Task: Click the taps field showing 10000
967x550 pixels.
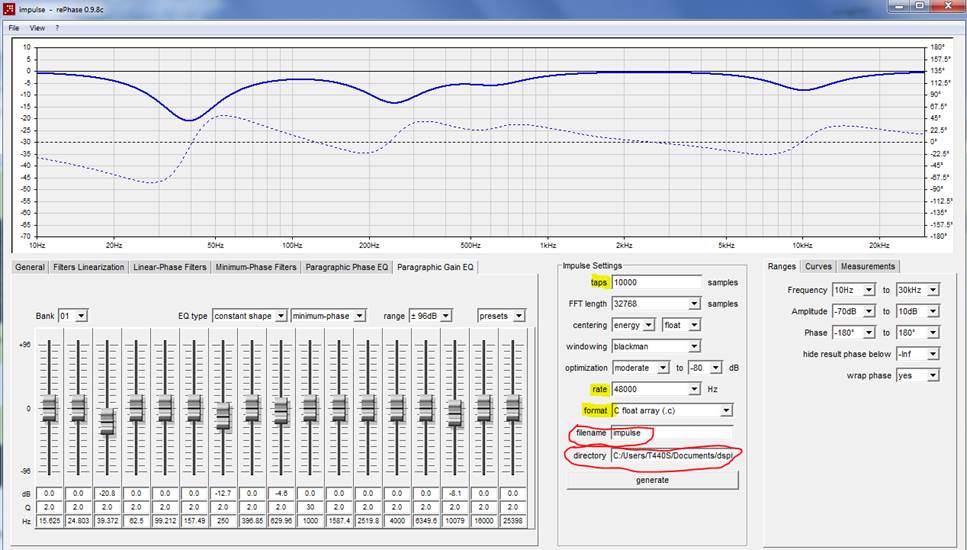Action: pyautogui.click(x=657, y=282)
